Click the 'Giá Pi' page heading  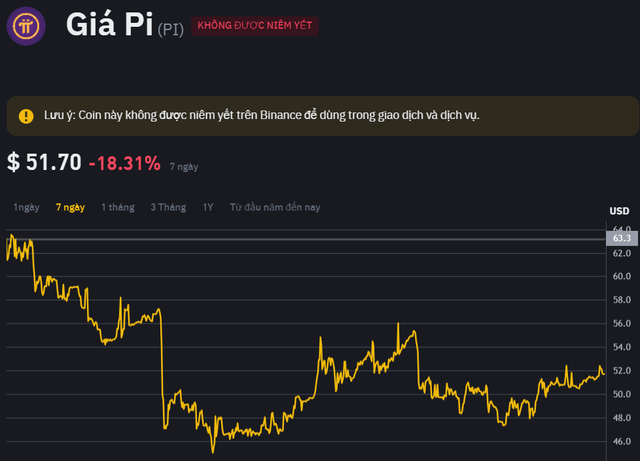tap(108, 25)
